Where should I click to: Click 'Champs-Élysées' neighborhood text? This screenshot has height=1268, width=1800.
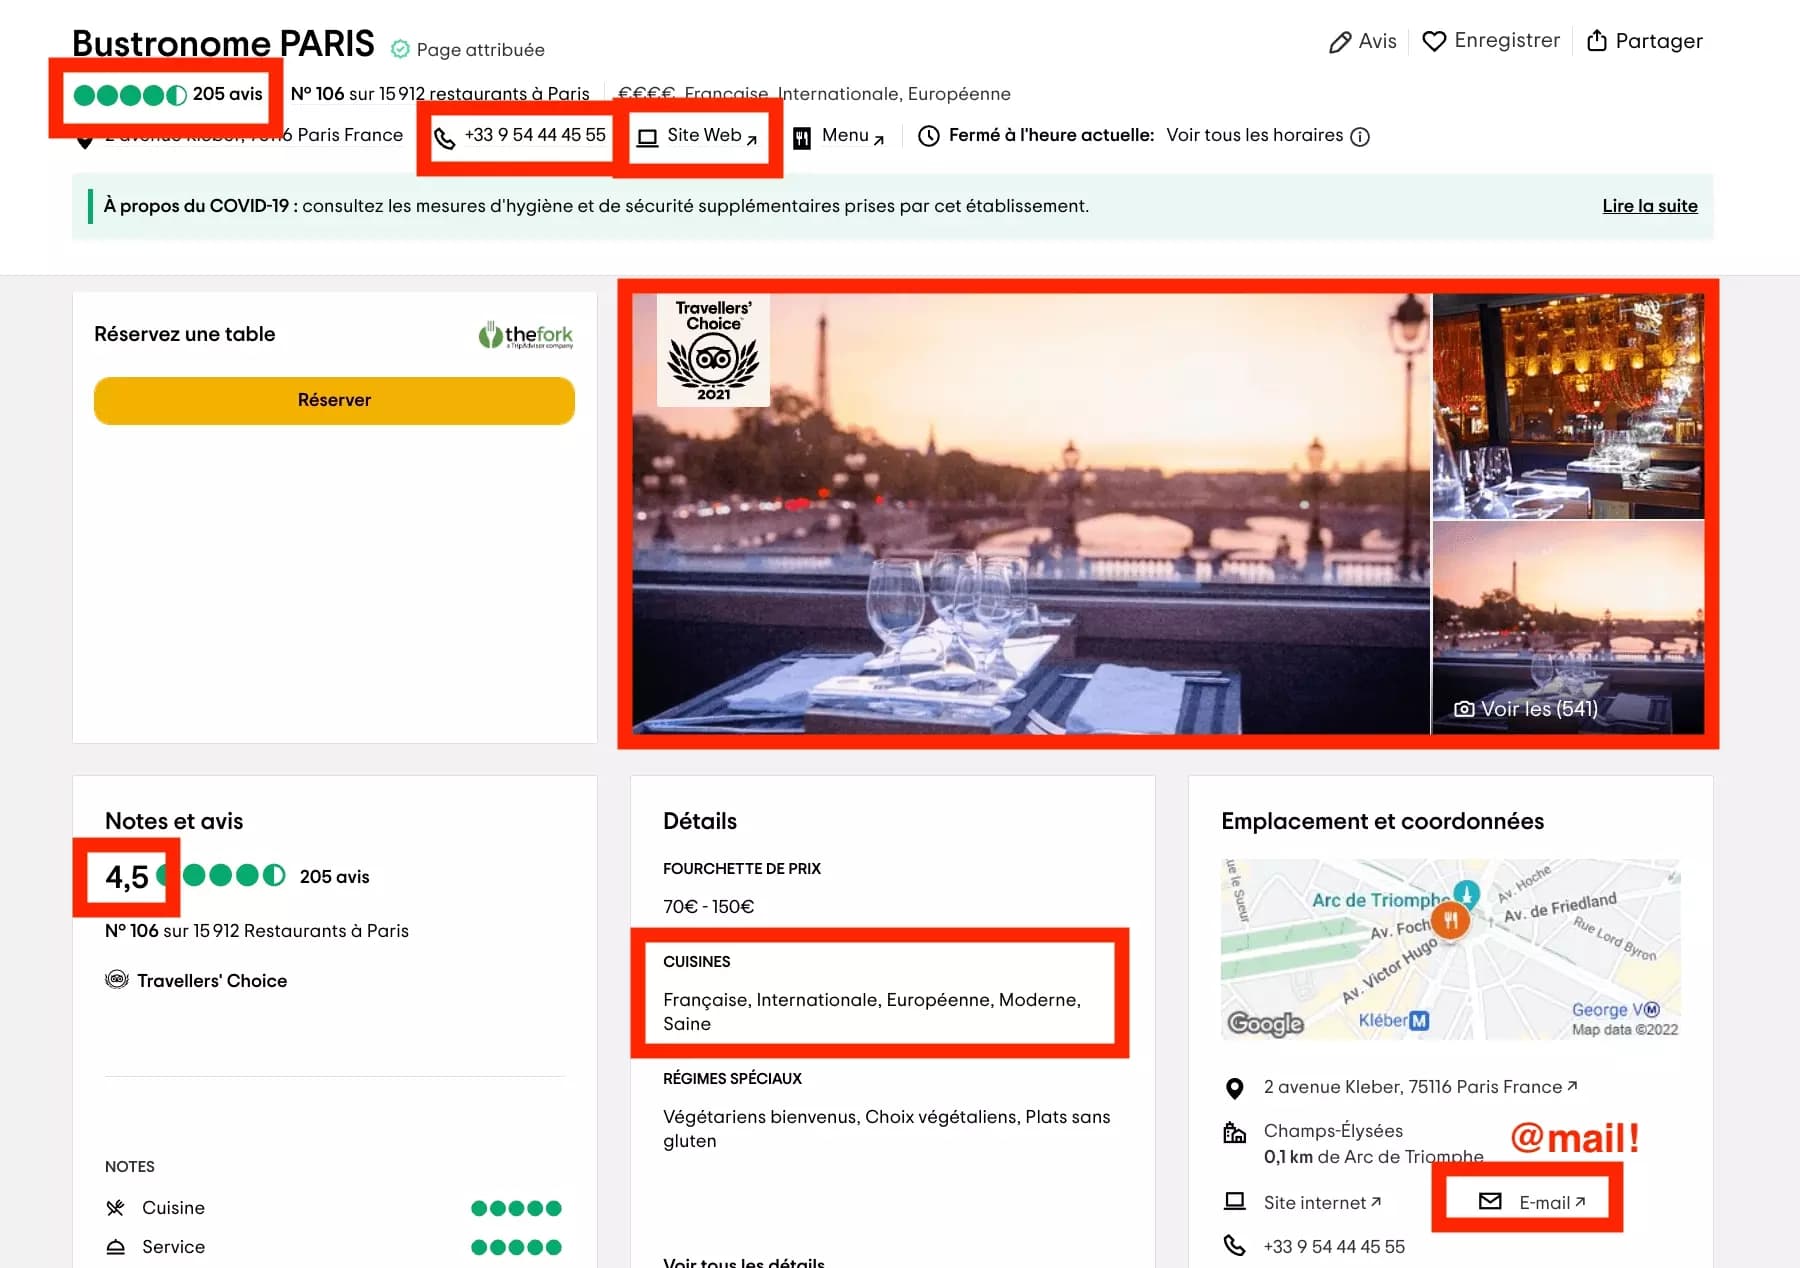1333,1130
